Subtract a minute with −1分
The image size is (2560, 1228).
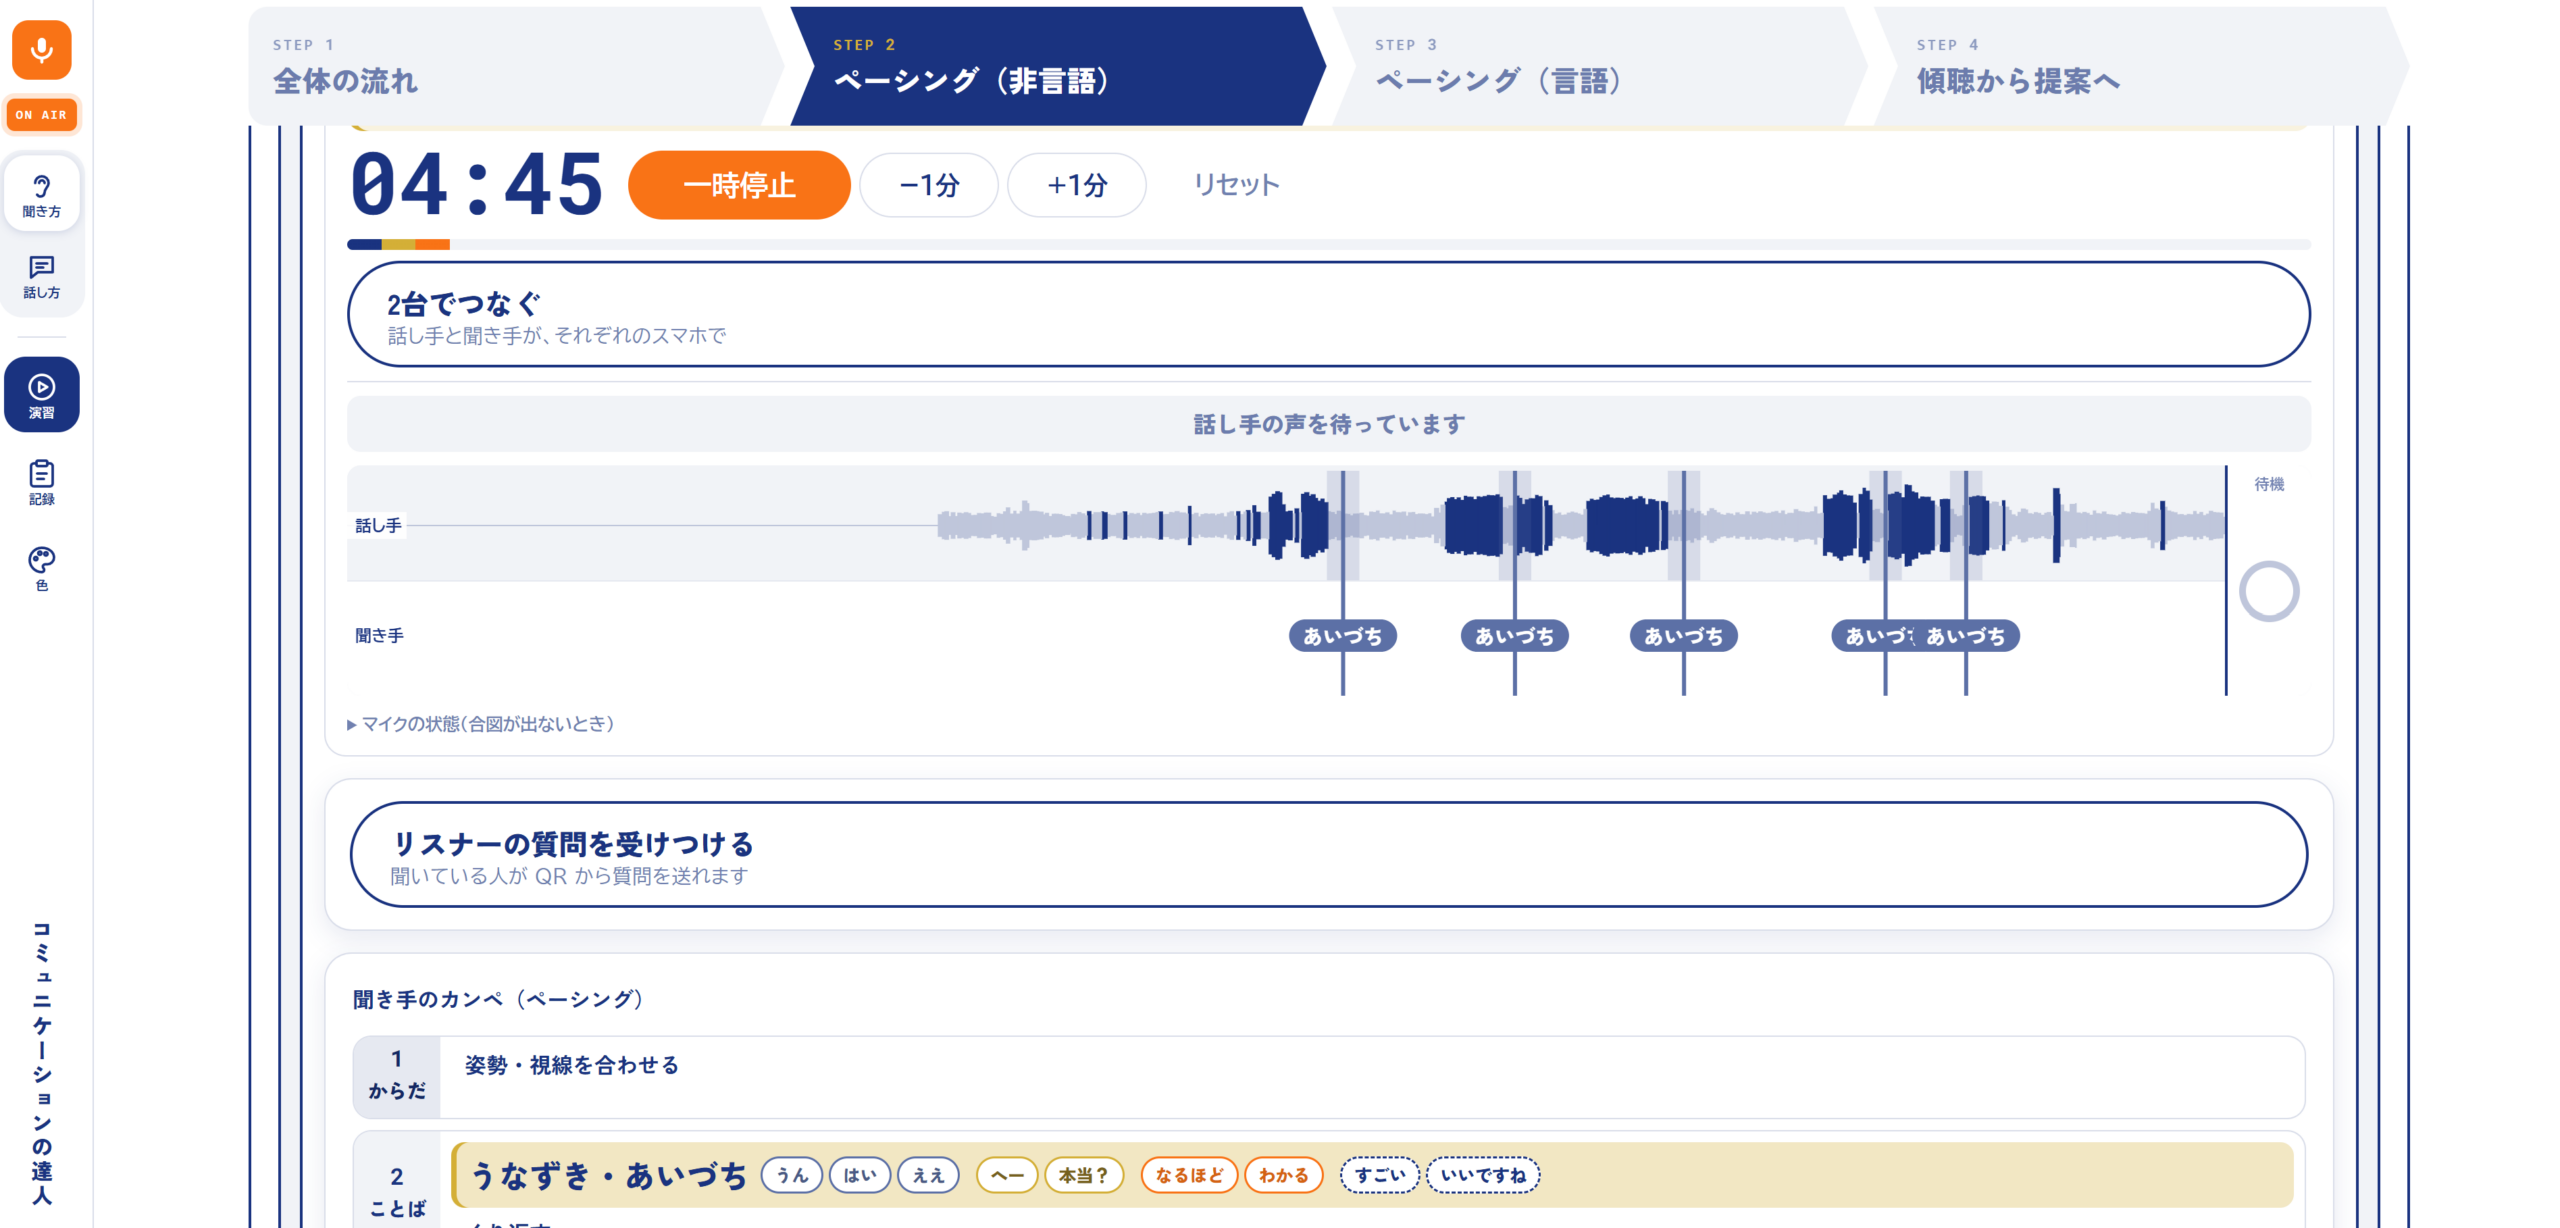[929, 185]
